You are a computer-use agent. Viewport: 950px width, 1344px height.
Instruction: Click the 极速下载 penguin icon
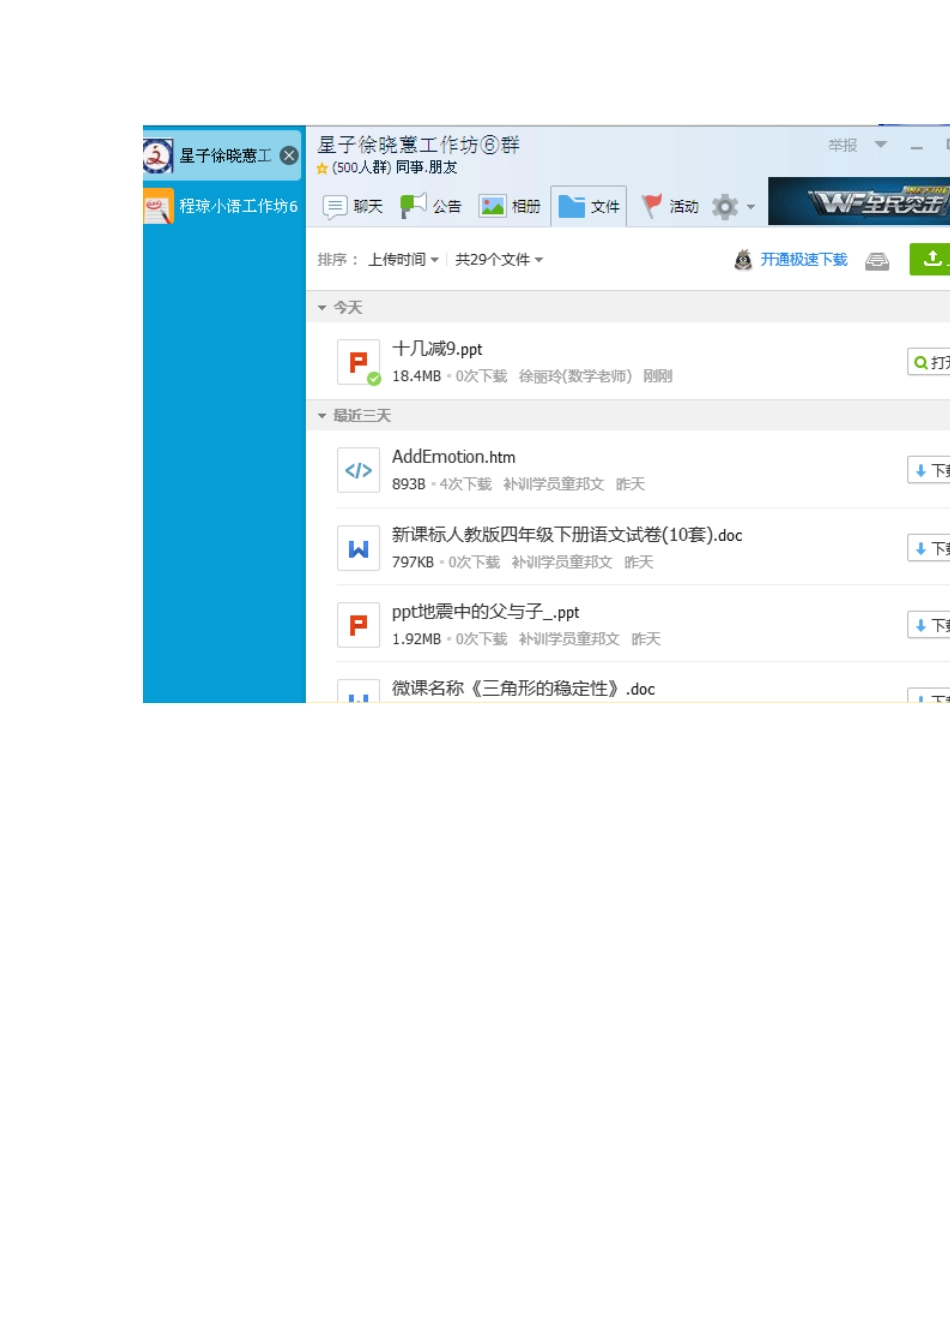[x=743, y=260]
